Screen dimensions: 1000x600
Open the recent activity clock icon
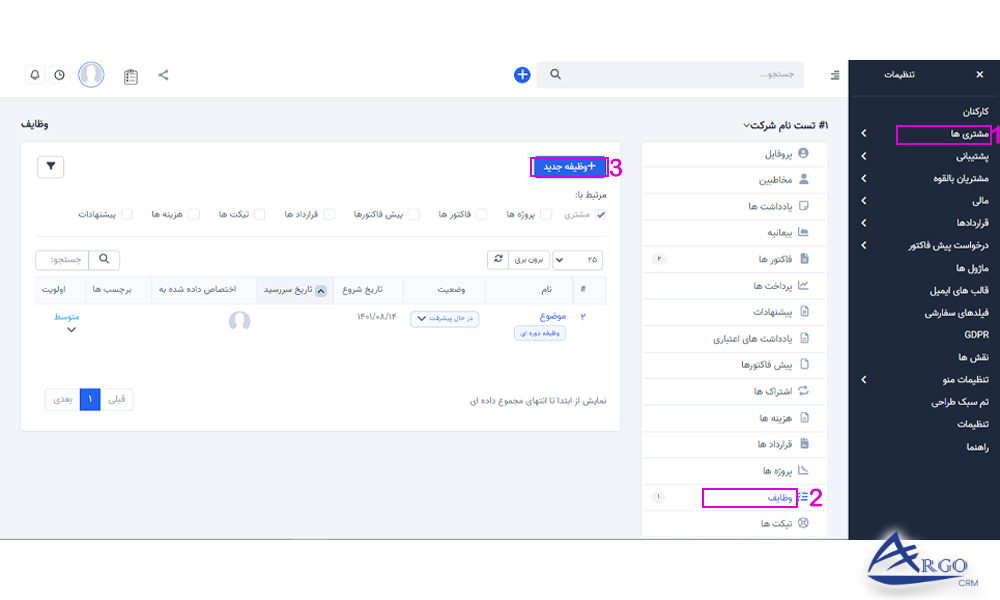pos(60,74)
